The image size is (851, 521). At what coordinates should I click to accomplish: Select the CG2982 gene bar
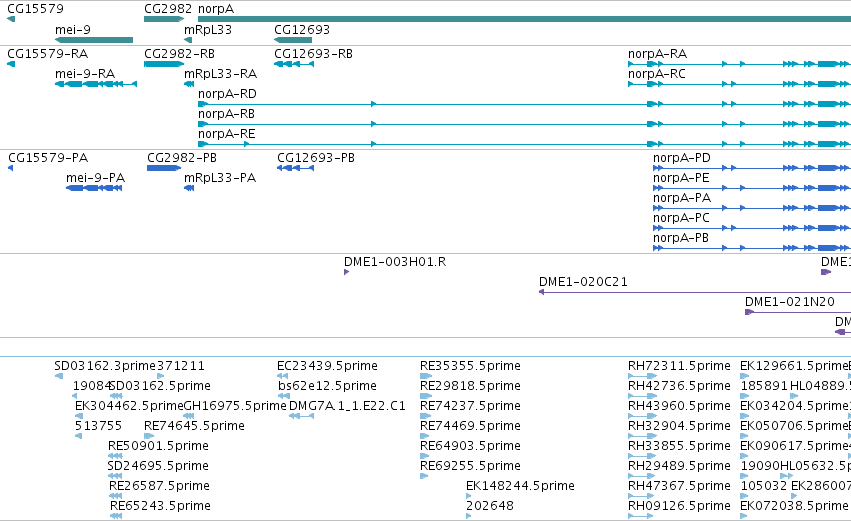(164, 19)
